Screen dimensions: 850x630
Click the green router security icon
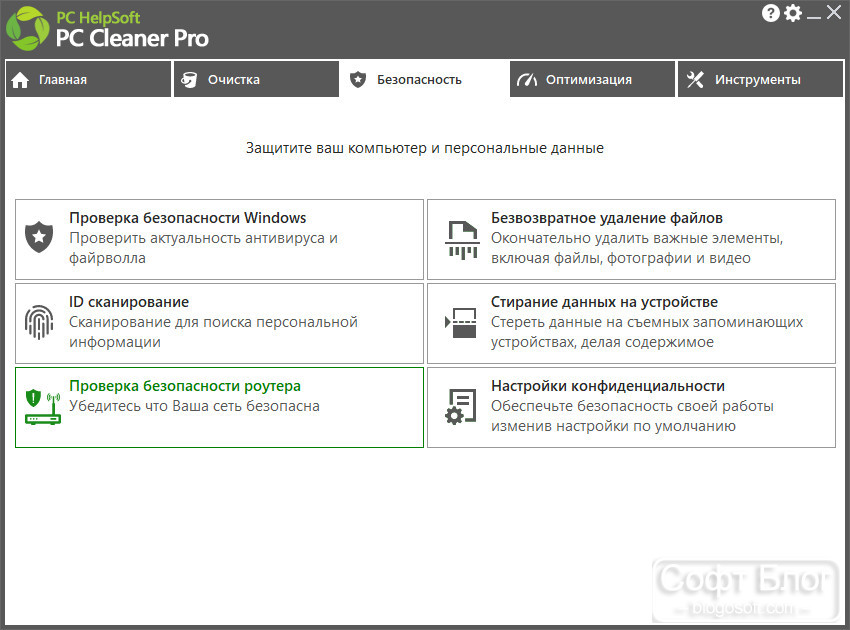pyautogui.click(x=43, y=407)
